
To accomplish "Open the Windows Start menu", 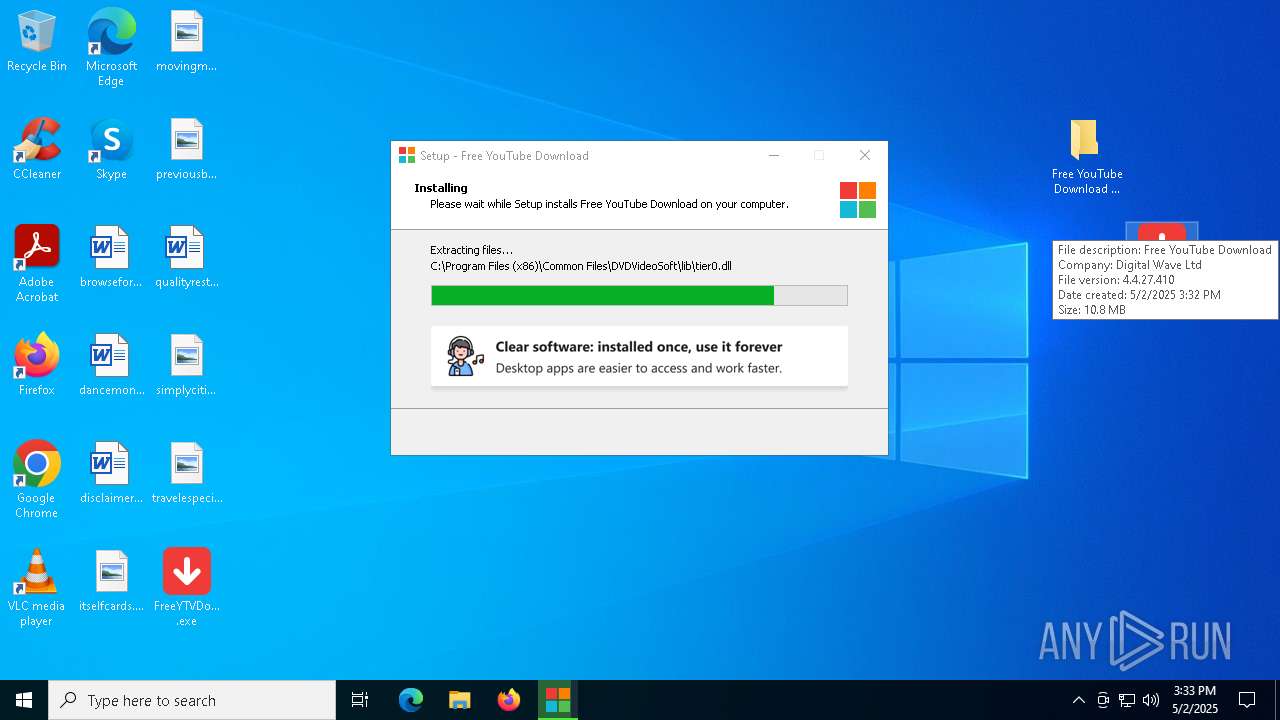I will point(24,700).
